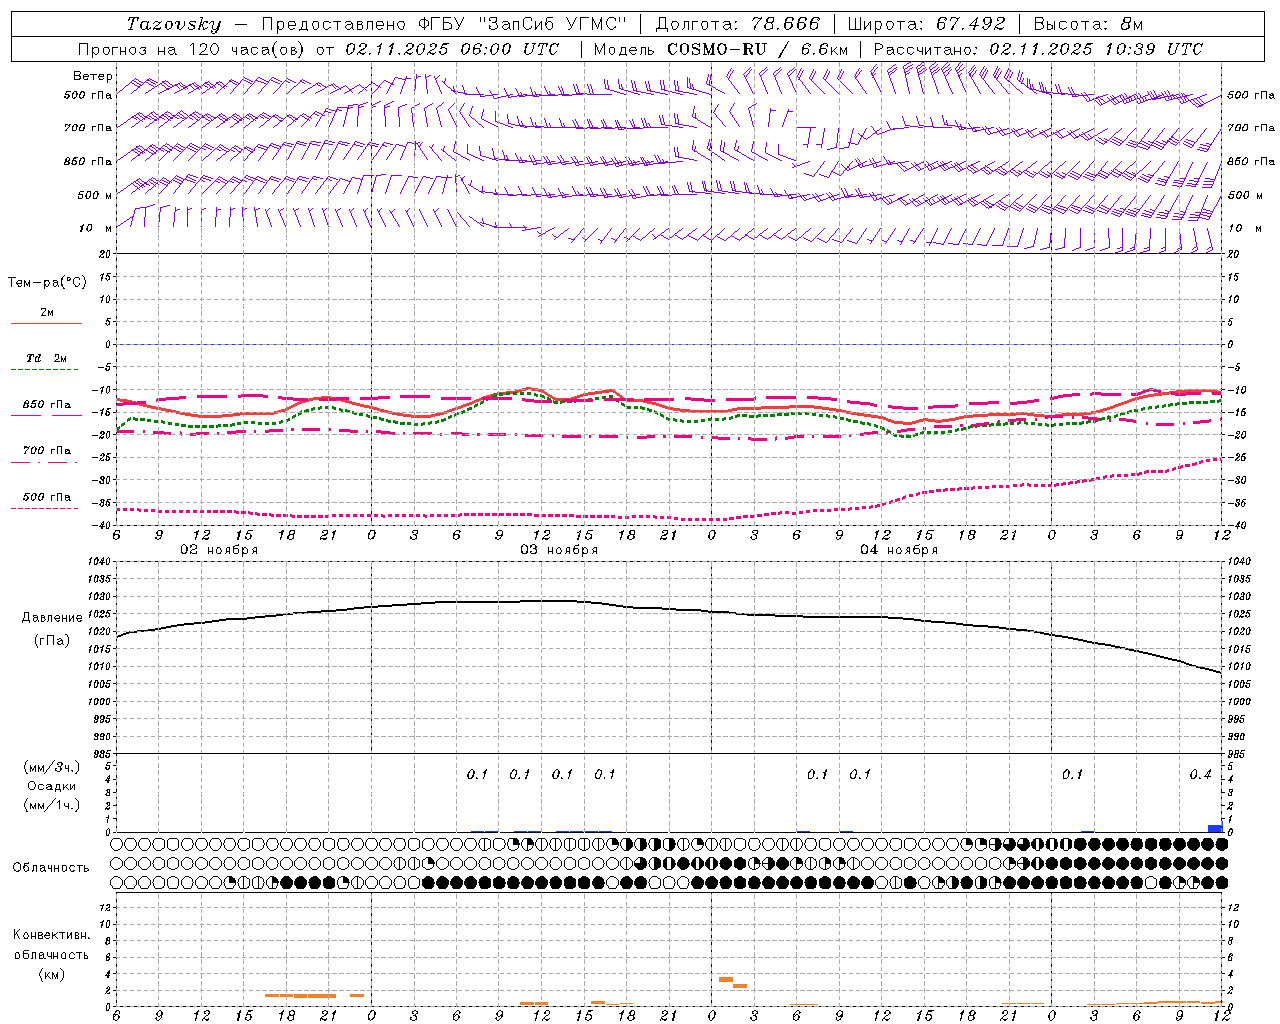Click the Рассчитано: 02.11.2025 10:39 UTC text

point(1038,49)
